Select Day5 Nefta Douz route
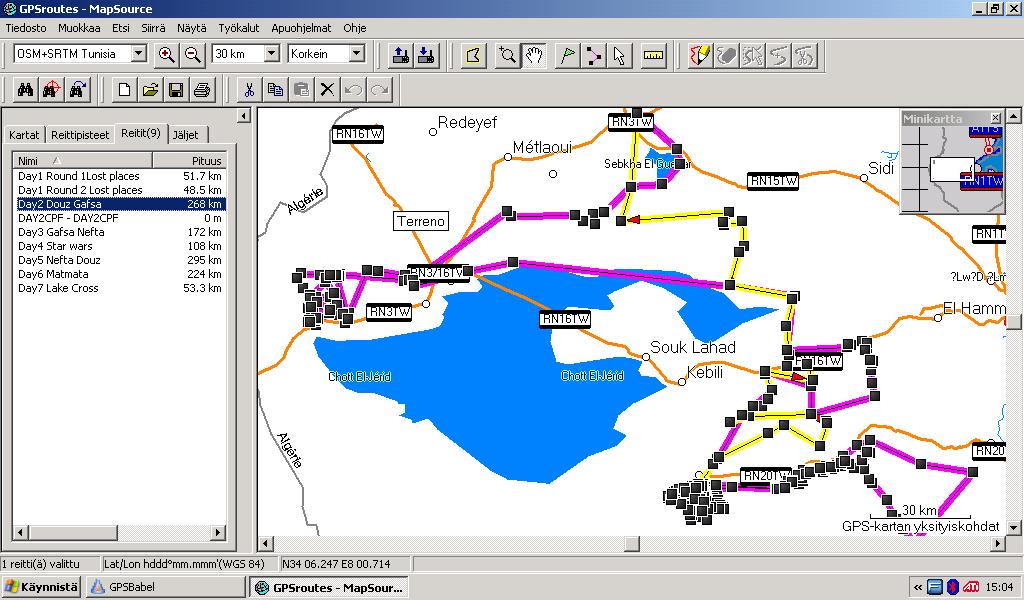 60,260
